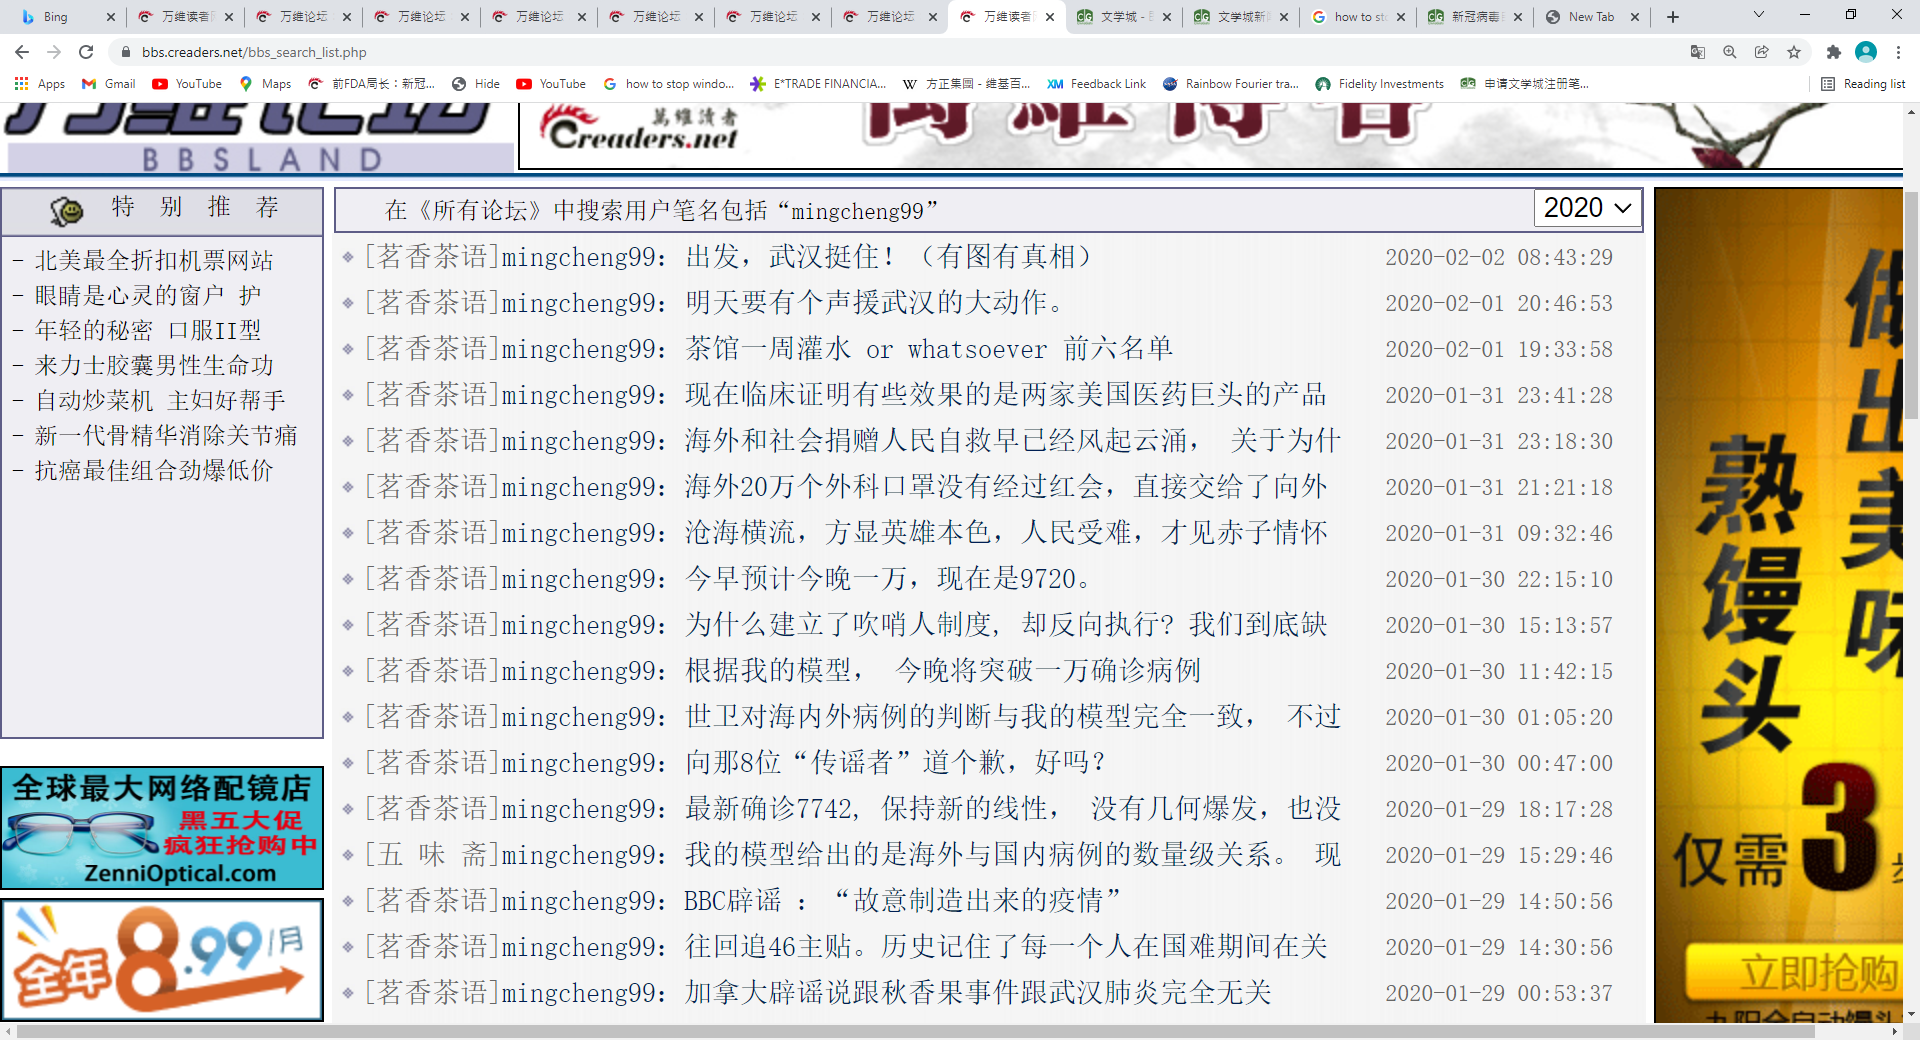Close the New Tab tab
This screenshot has height=1040, width=1920.
click(x=1635, y=17)
